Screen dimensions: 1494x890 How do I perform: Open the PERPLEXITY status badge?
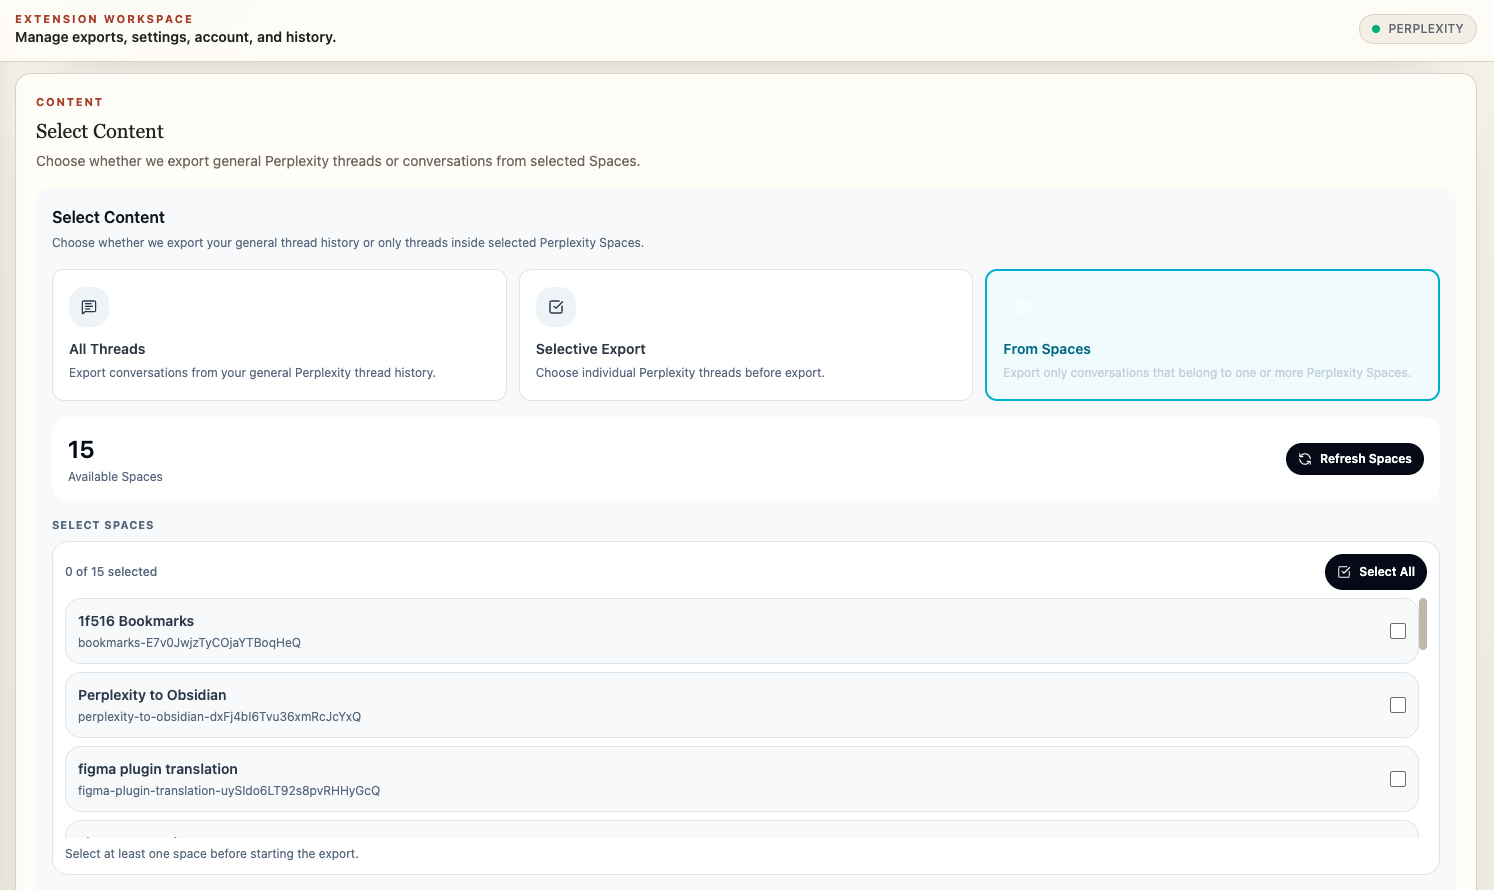tap(1418, 29)
